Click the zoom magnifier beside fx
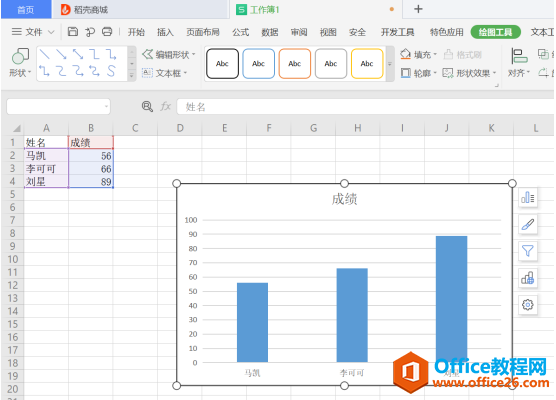This screenshot has width=556, height=400. point(147,106)
